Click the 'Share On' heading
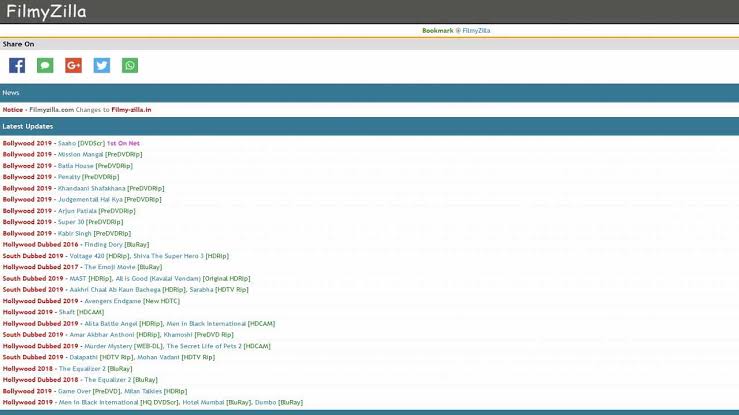739x415 pixels. click(x=18, y=44)
